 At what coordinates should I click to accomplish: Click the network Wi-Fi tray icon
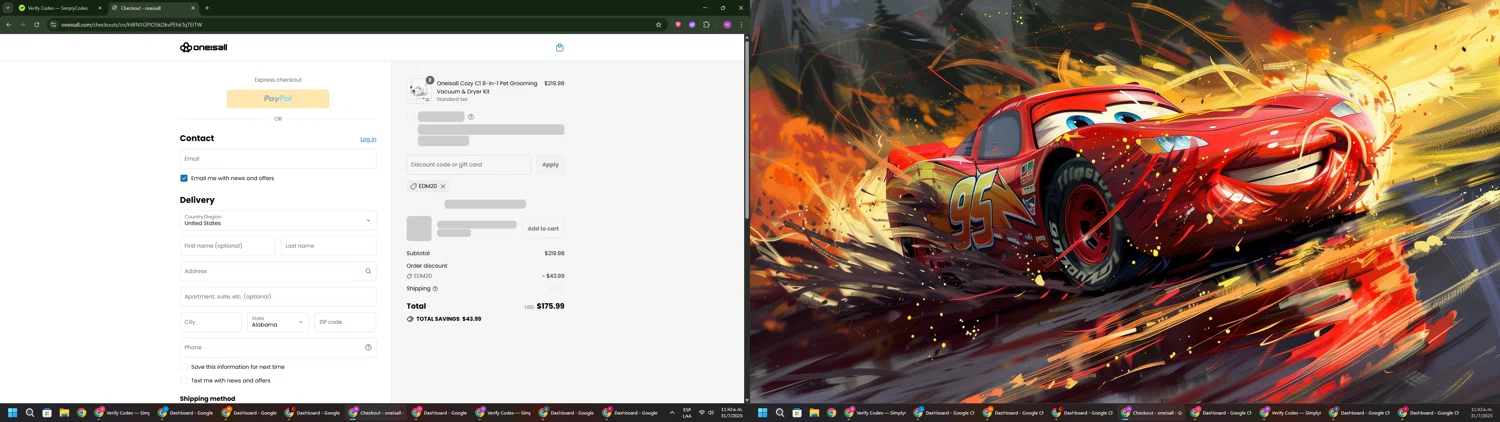click(x=702, y=412)
